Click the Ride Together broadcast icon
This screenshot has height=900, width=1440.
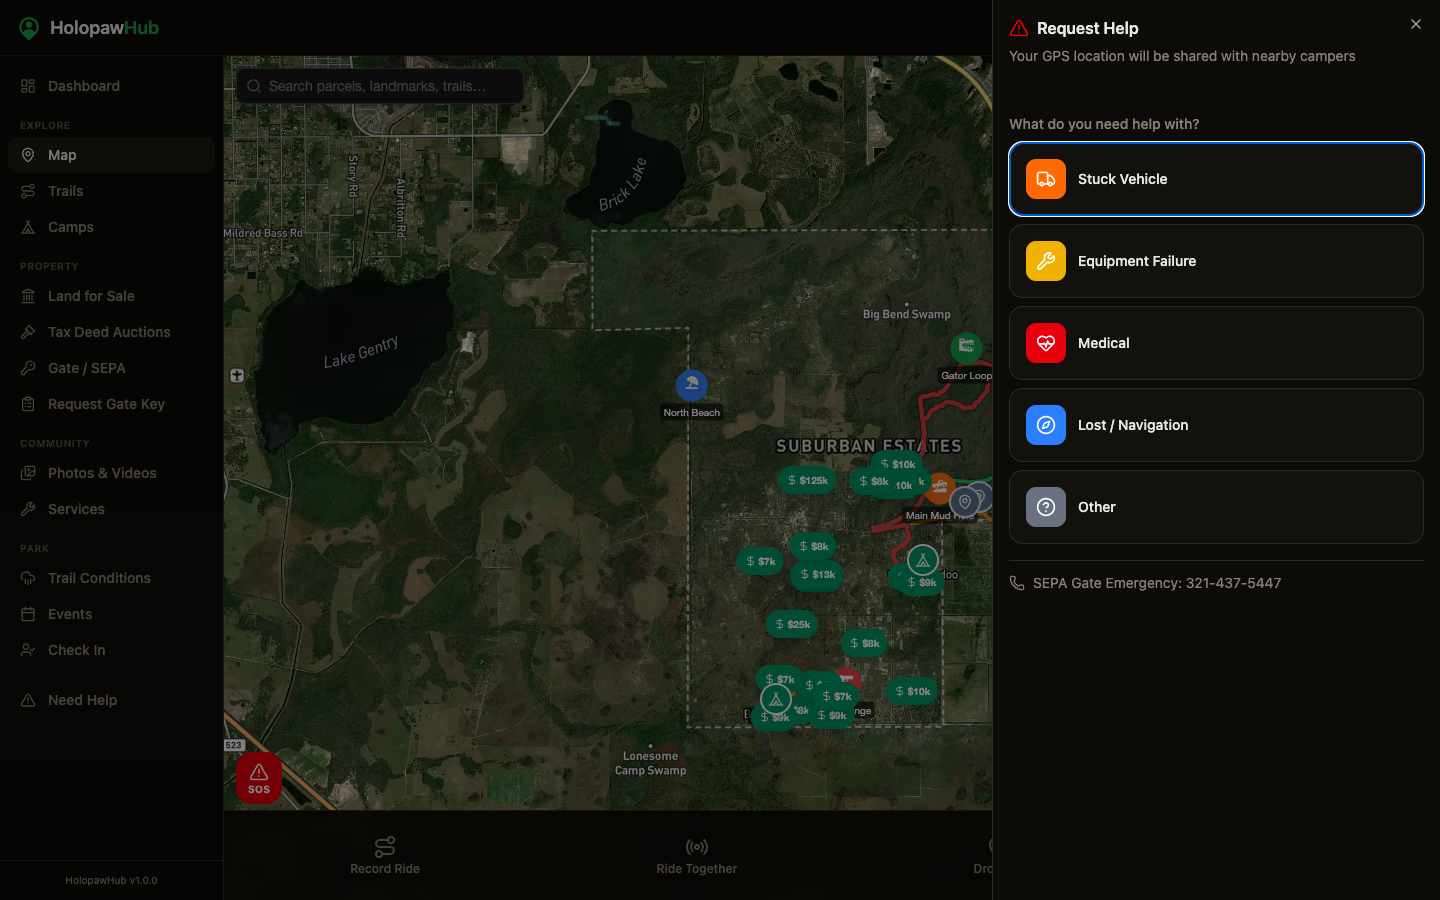tap(696, 846)
